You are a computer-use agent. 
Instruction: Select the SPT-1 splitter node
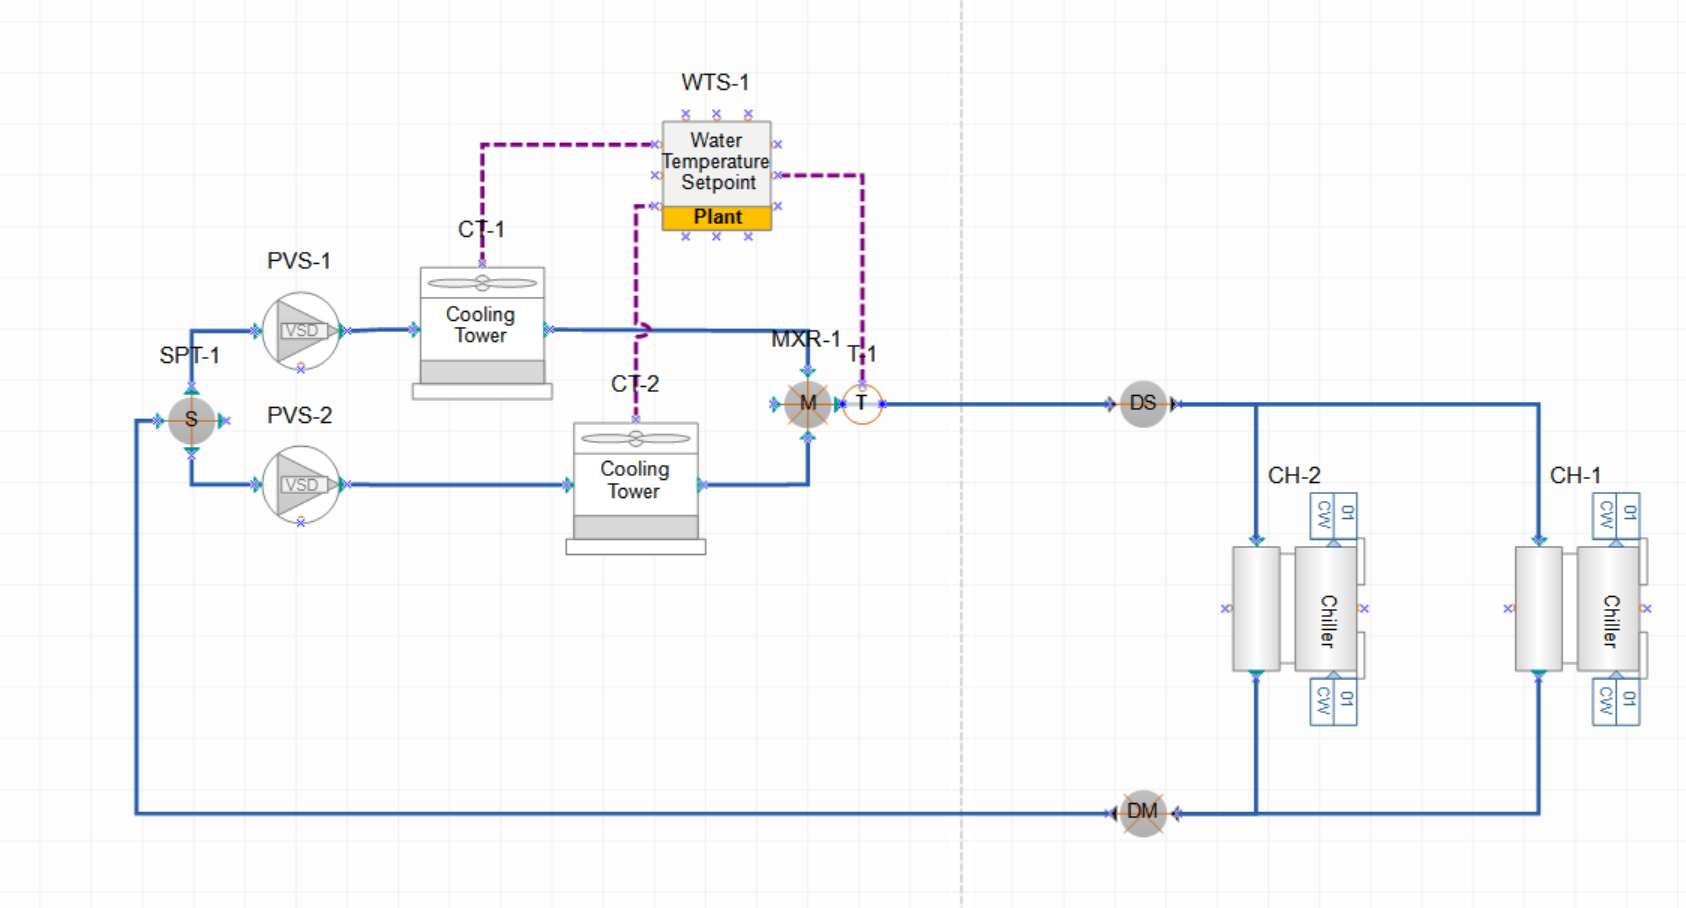pos(191,420)
